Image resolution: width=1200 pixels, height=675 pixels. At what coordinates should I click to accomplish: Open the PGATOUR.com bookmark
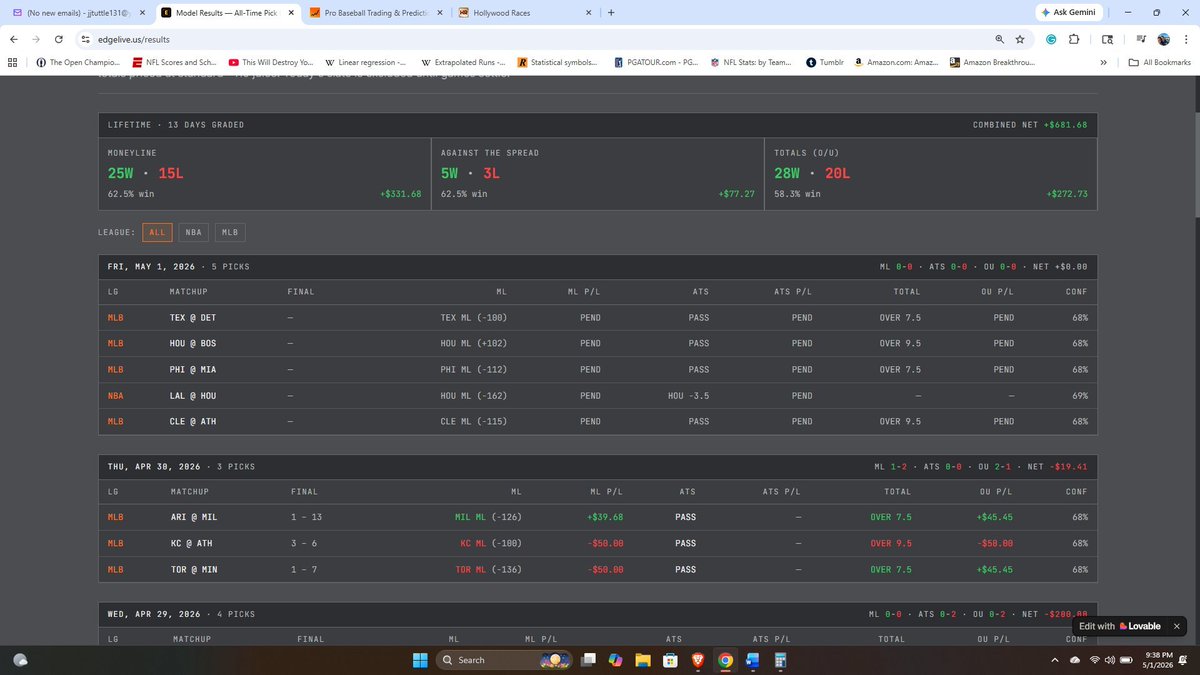coord(655,62)
